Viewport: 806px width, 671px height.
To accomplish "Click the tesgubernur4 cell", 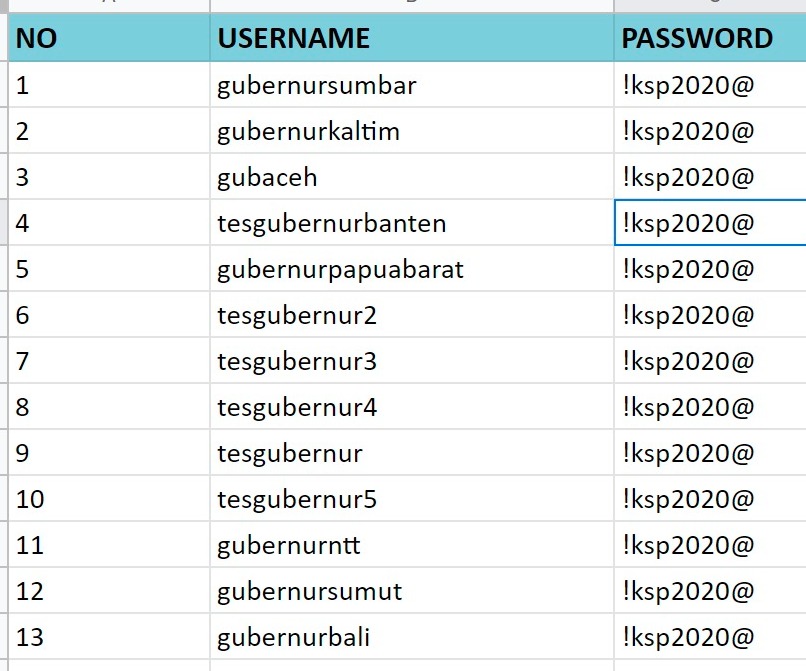I will 412,407.
